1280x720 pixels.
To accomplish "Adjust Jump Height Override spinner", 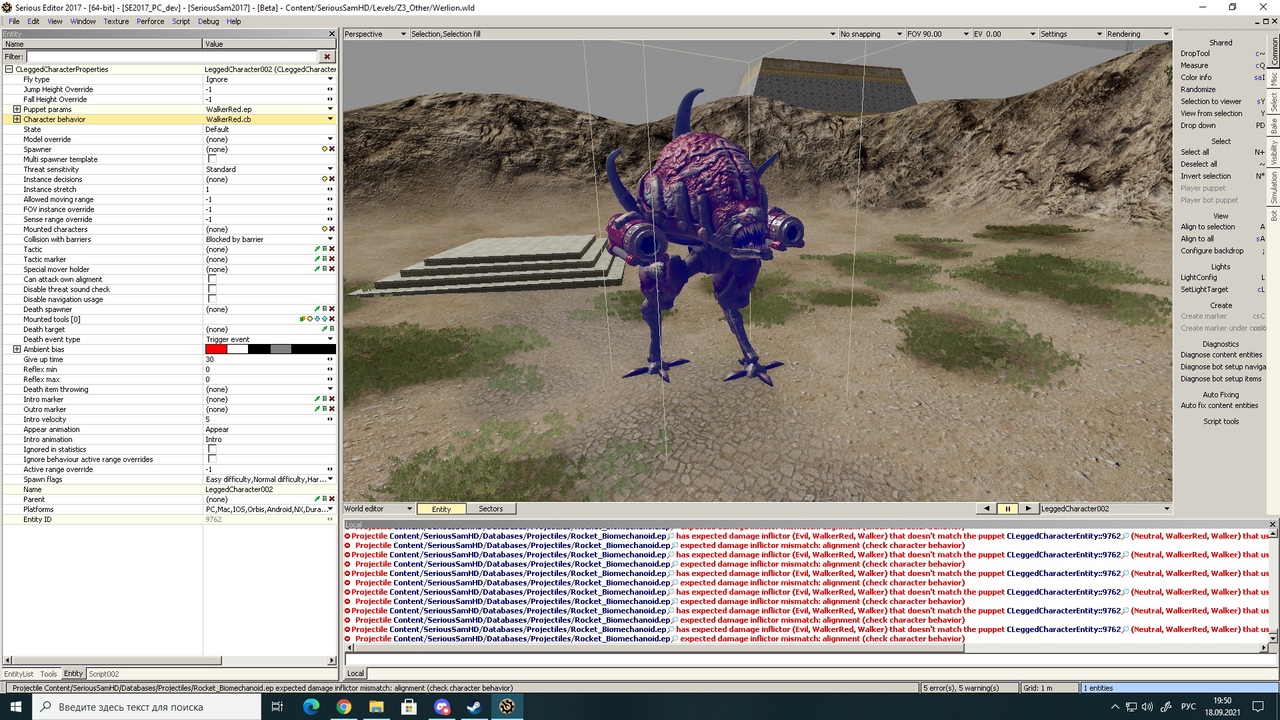I will [x=330, y=89].
